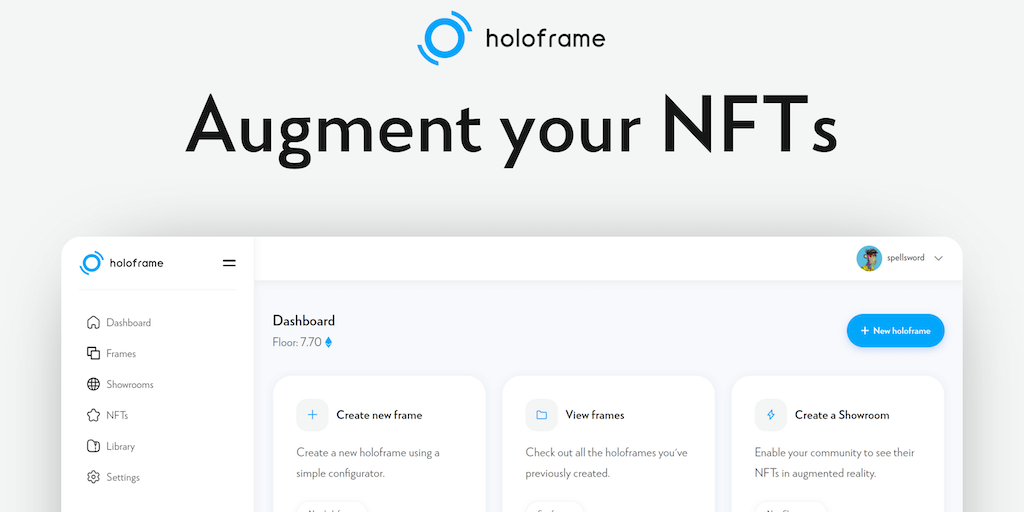The image size is (1024, 512).
Task: Click the NFTs star-shaped icon
Action: pyautogui.click(x=93, y=415)
